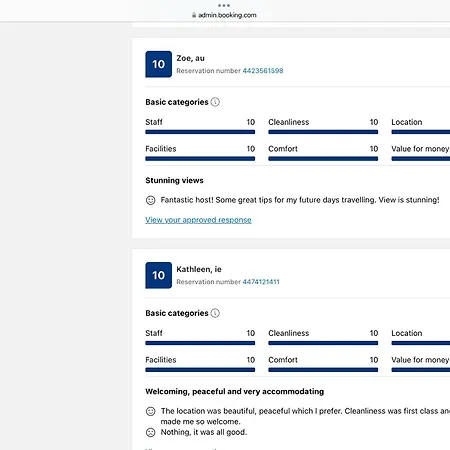Image resolution: width=450 pixels, height=450 pixels.
Task: Click Zoe's Staff rating bar
Action: [x=200, y=132]
